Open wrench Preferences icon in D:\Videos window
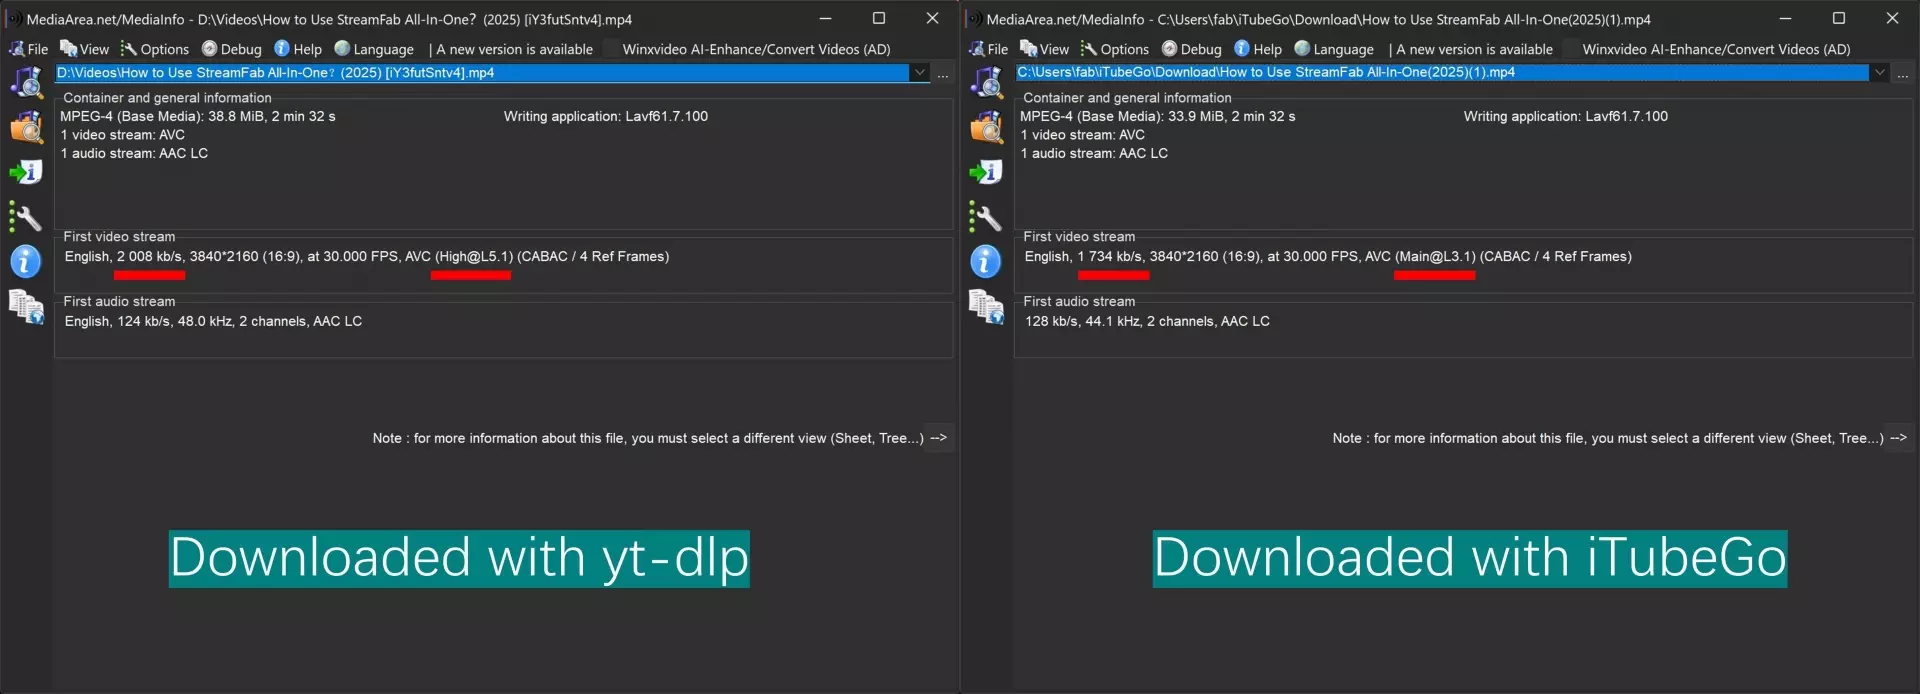Image resolution: width=1920 pixels, height=694 pixels. tap(26, 217)
